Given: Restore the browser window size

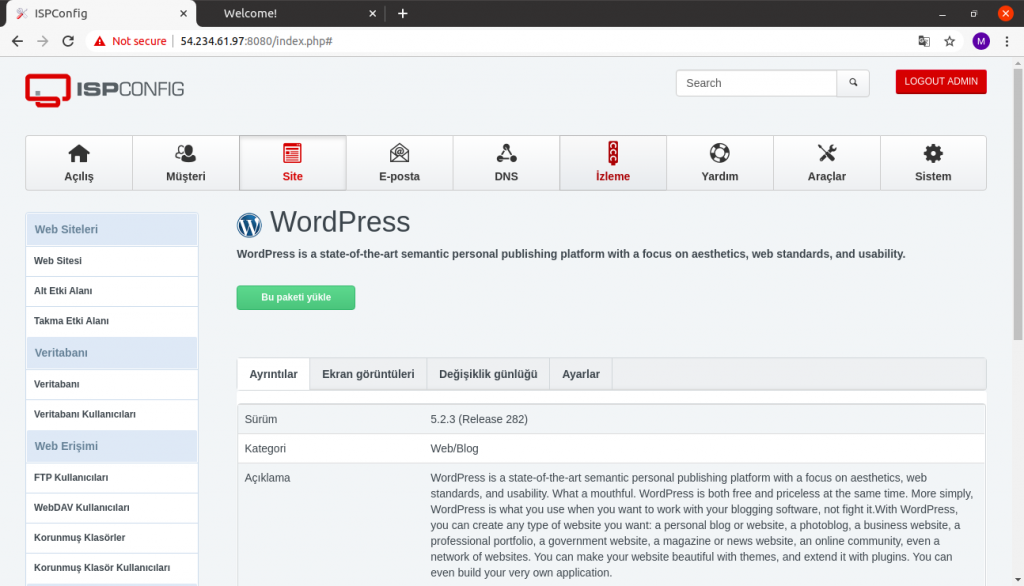Looking at the screenshot, I should point(974,13).
